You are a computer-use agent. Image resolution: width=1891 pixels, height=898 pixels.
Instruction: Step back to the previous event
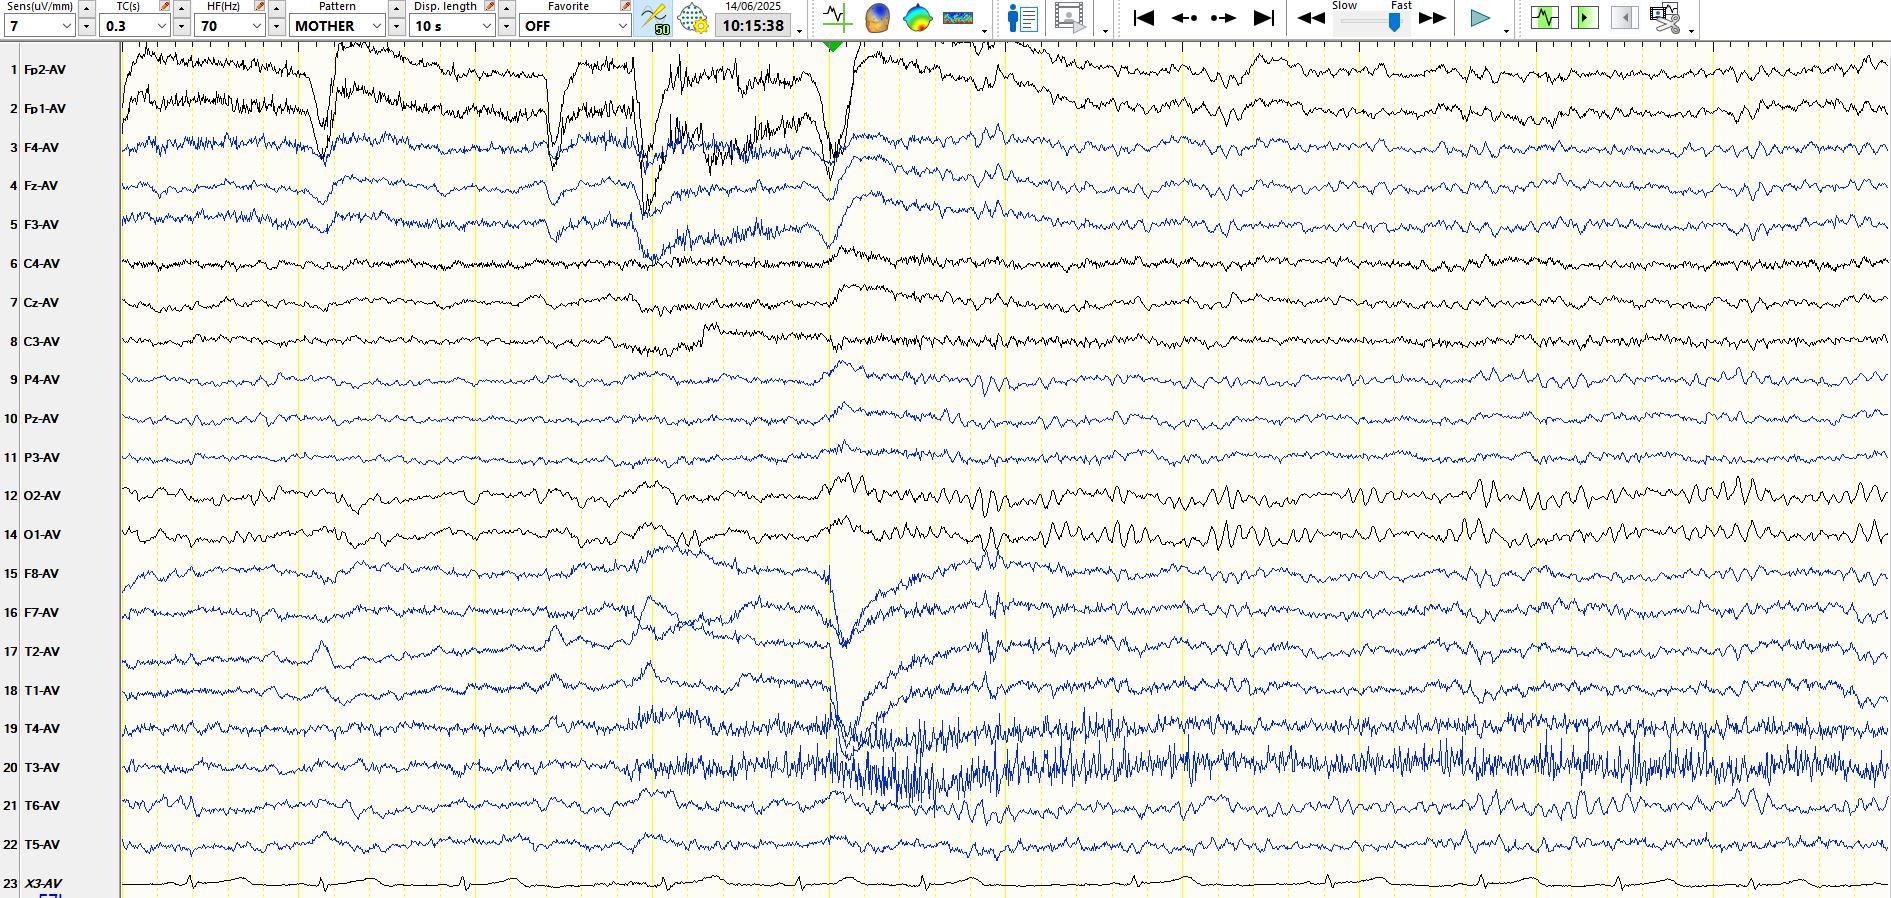pyautogui.click(x=1184, y=18)
